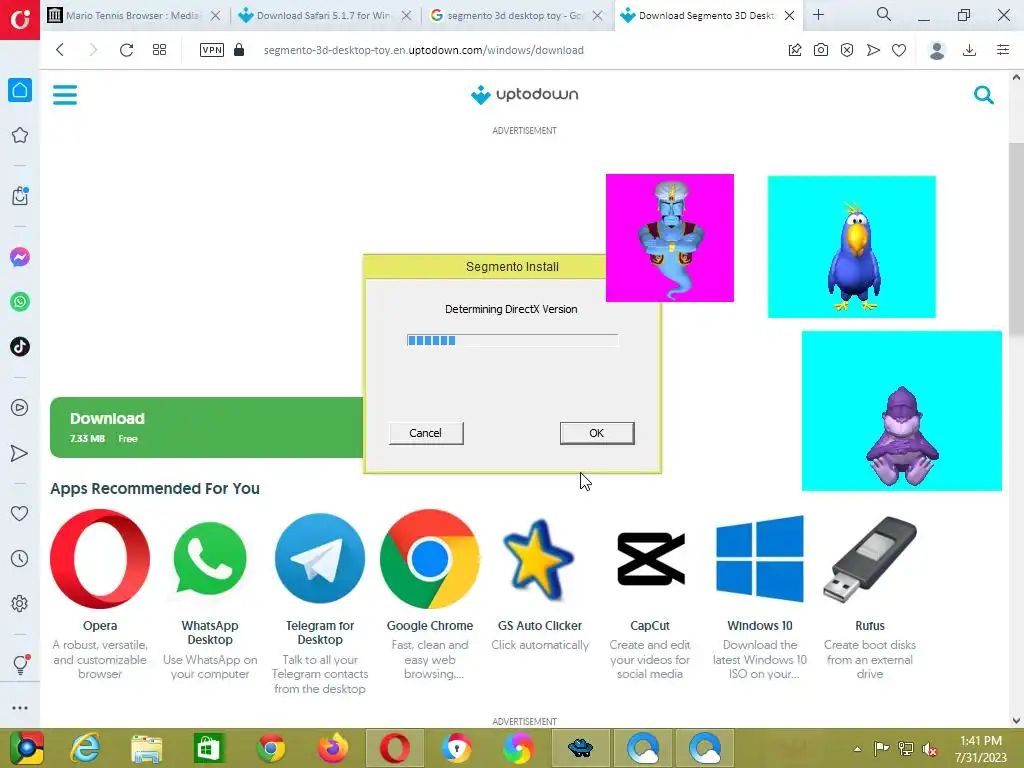Open Windows 10 recommended app

click(760, 559)
